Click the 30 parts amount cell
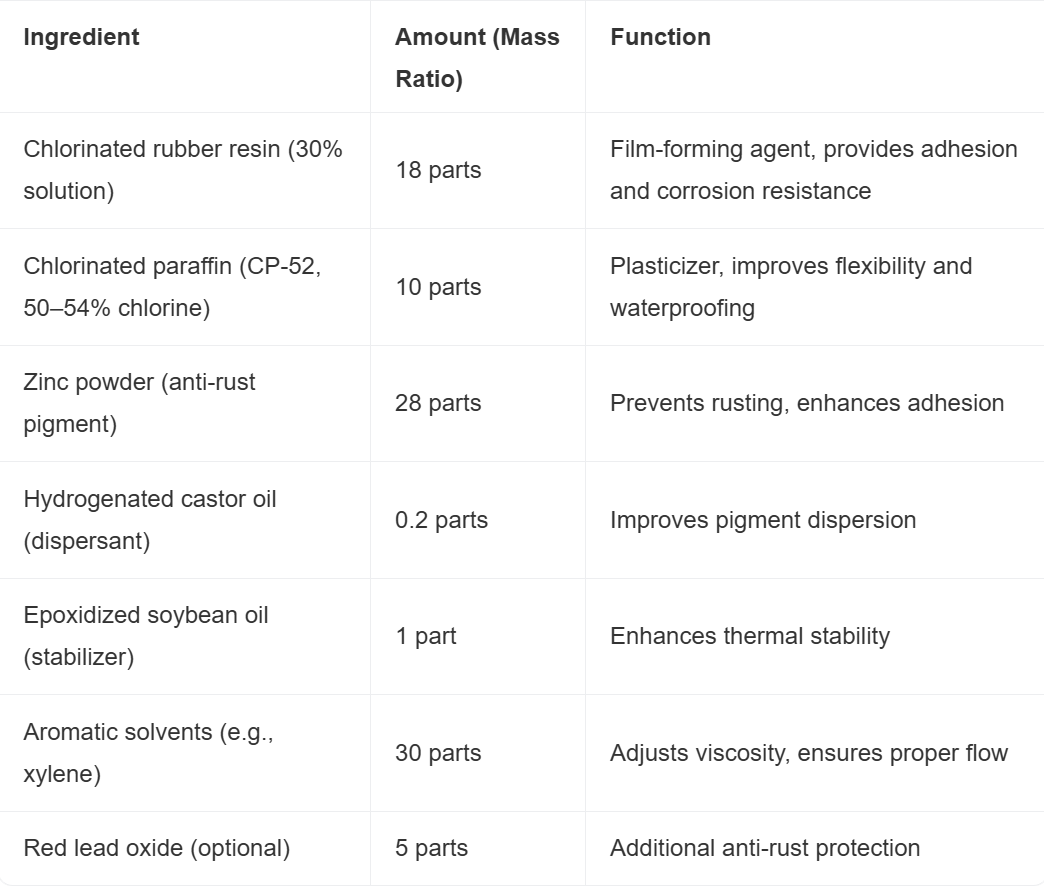The width and height of the screenshot is (1044, 890). pyautogui.click(x=438, y=753)
